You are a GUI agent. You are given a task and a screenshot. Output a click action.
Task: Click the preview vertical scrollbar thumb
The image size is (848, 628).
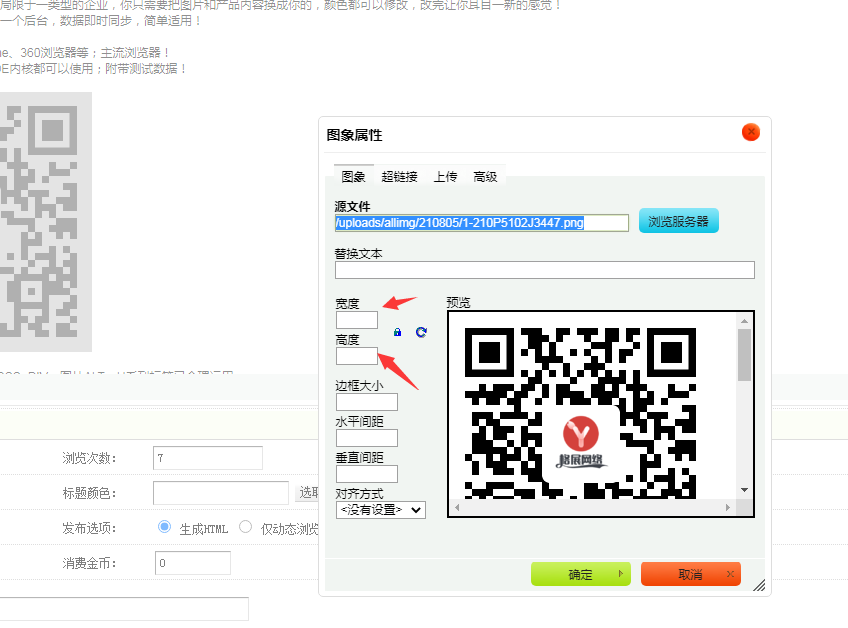click(x=744, y=355)
